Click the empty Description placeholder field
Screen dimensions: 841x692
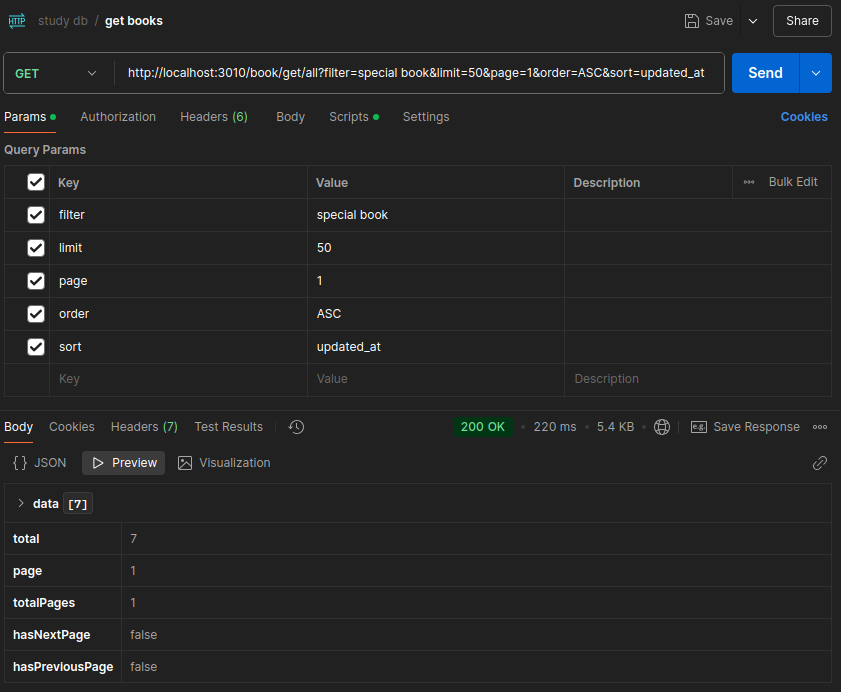[x=698, y=379]
